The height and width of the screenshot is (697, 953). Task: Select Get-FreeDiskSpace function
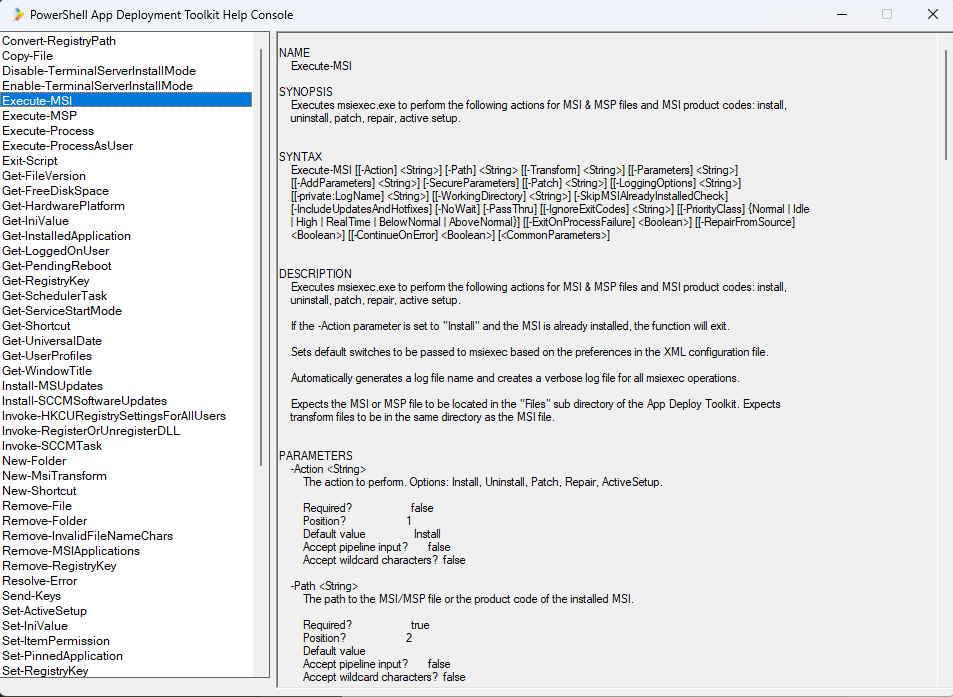point(55,191)
